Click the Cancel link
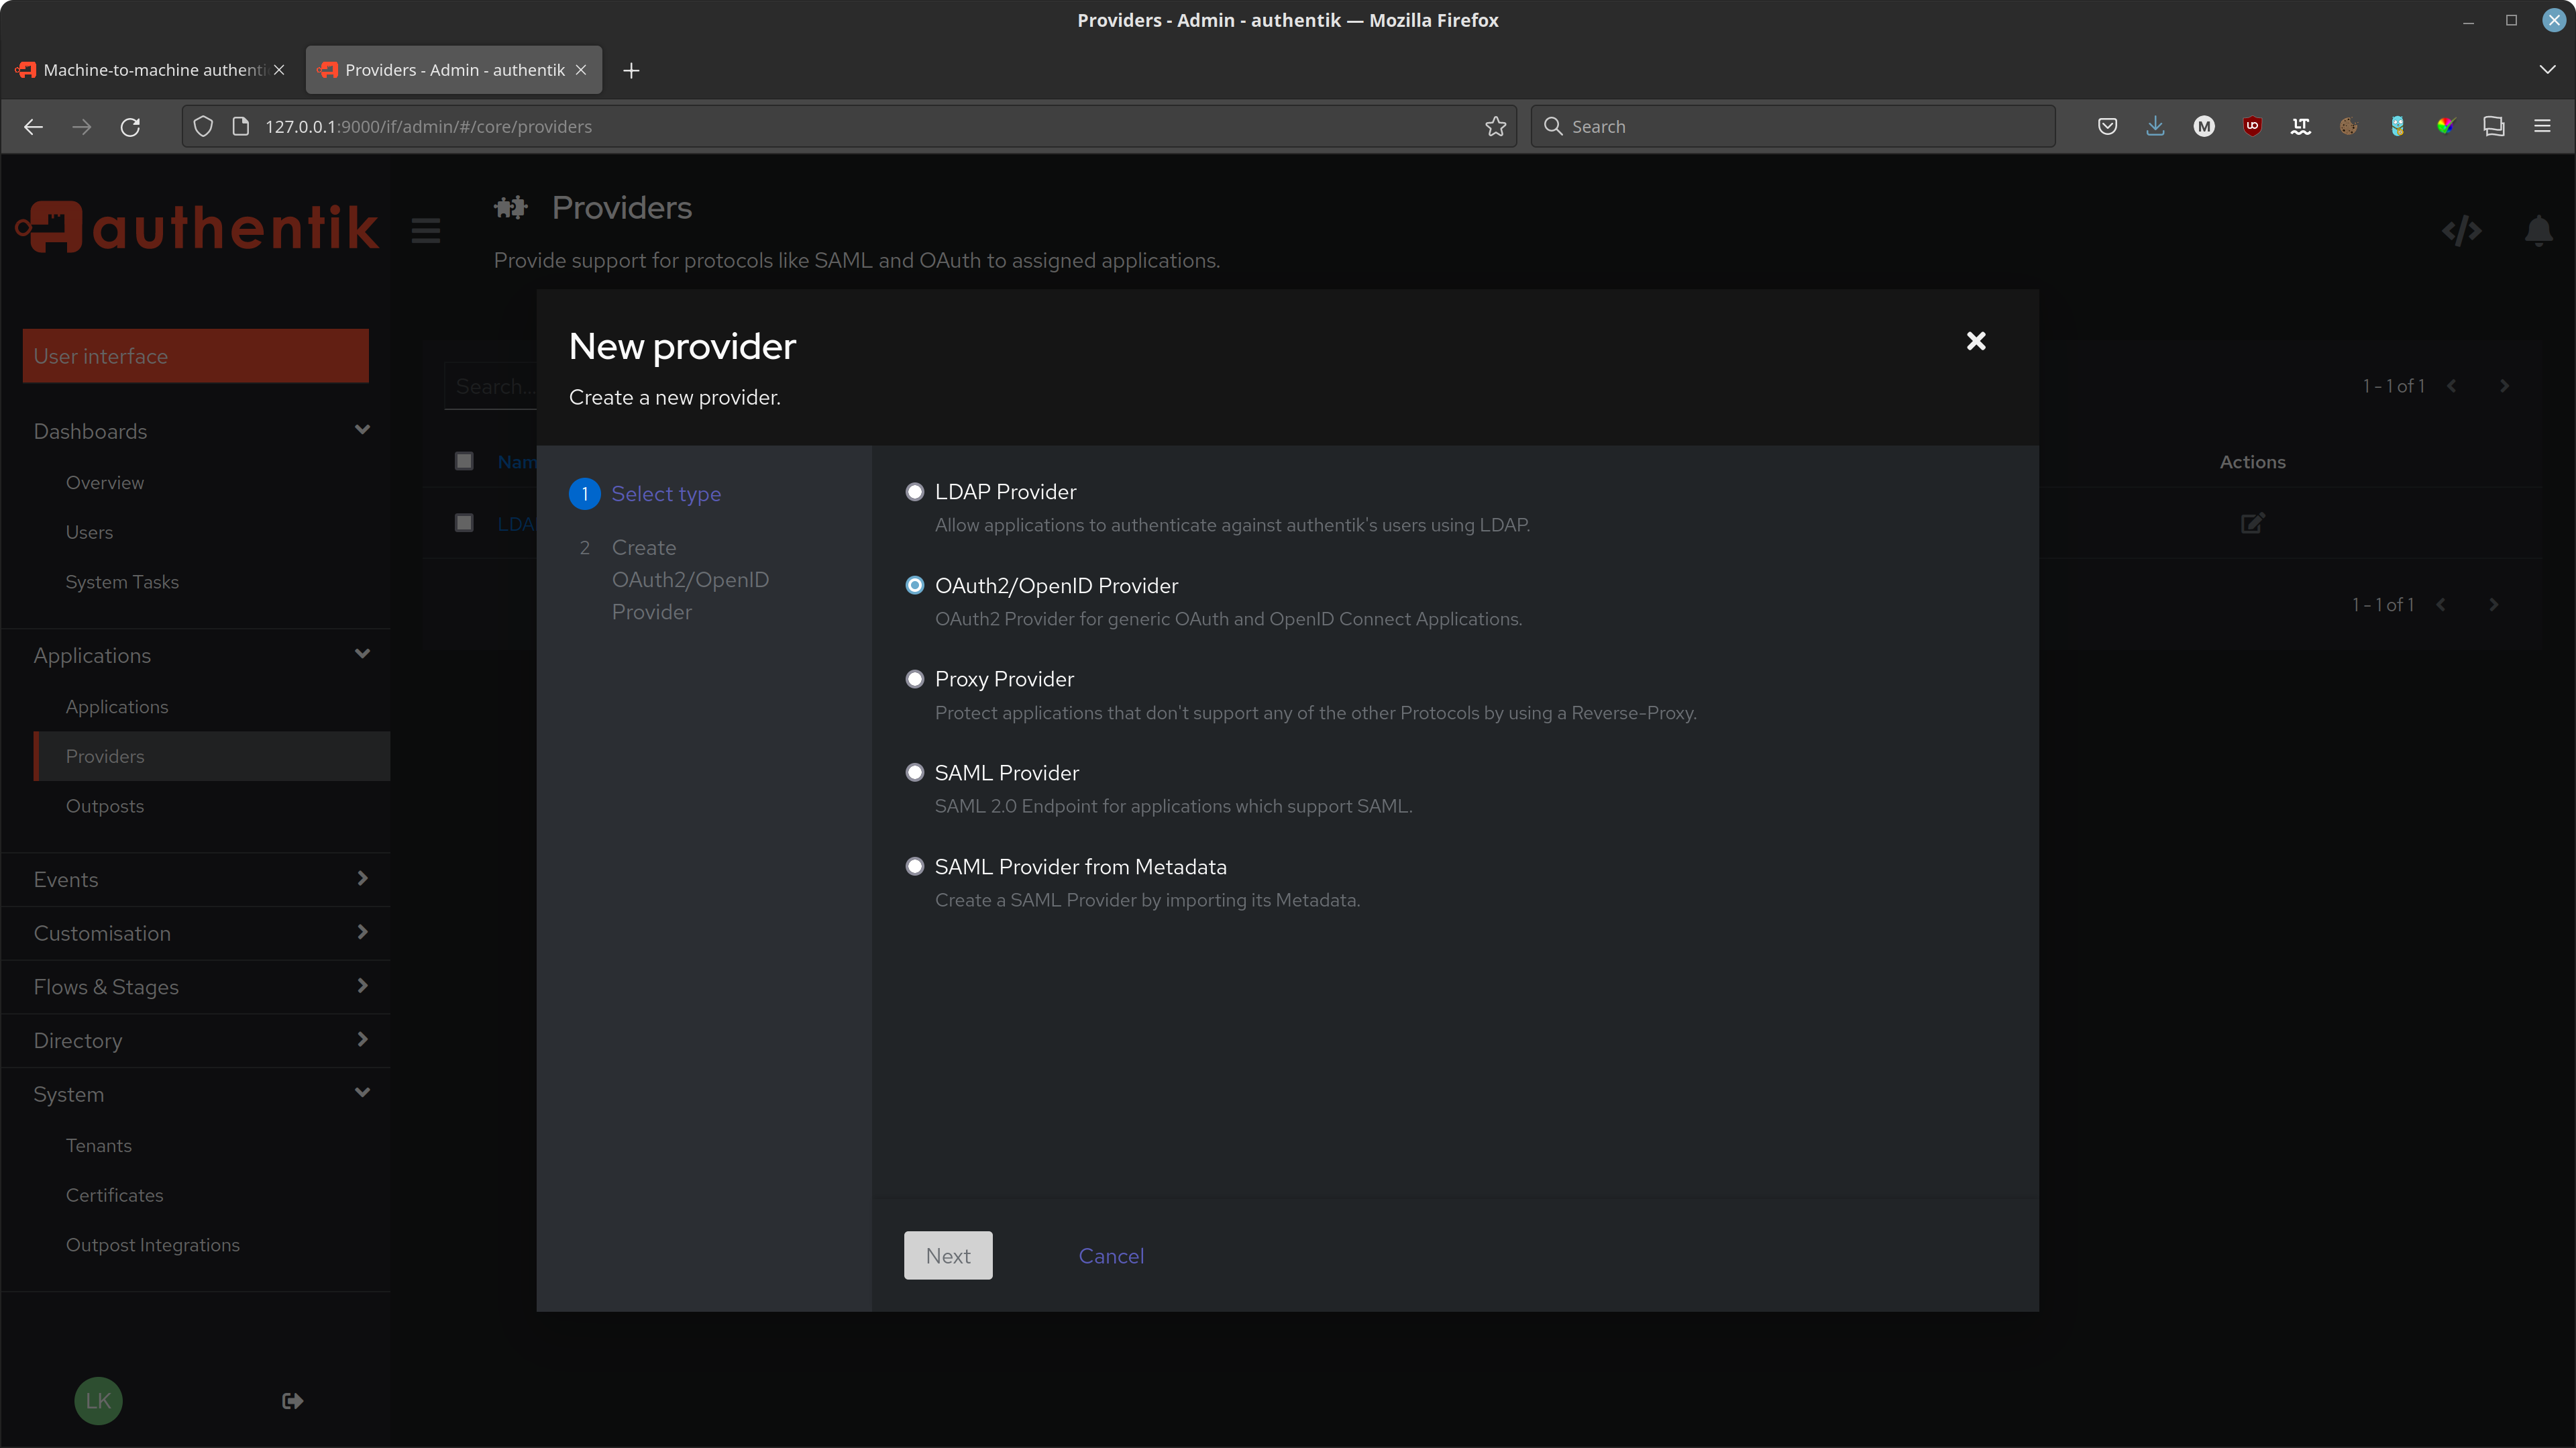Screen dimensions: 2576x1448 pos(1110,1255)
